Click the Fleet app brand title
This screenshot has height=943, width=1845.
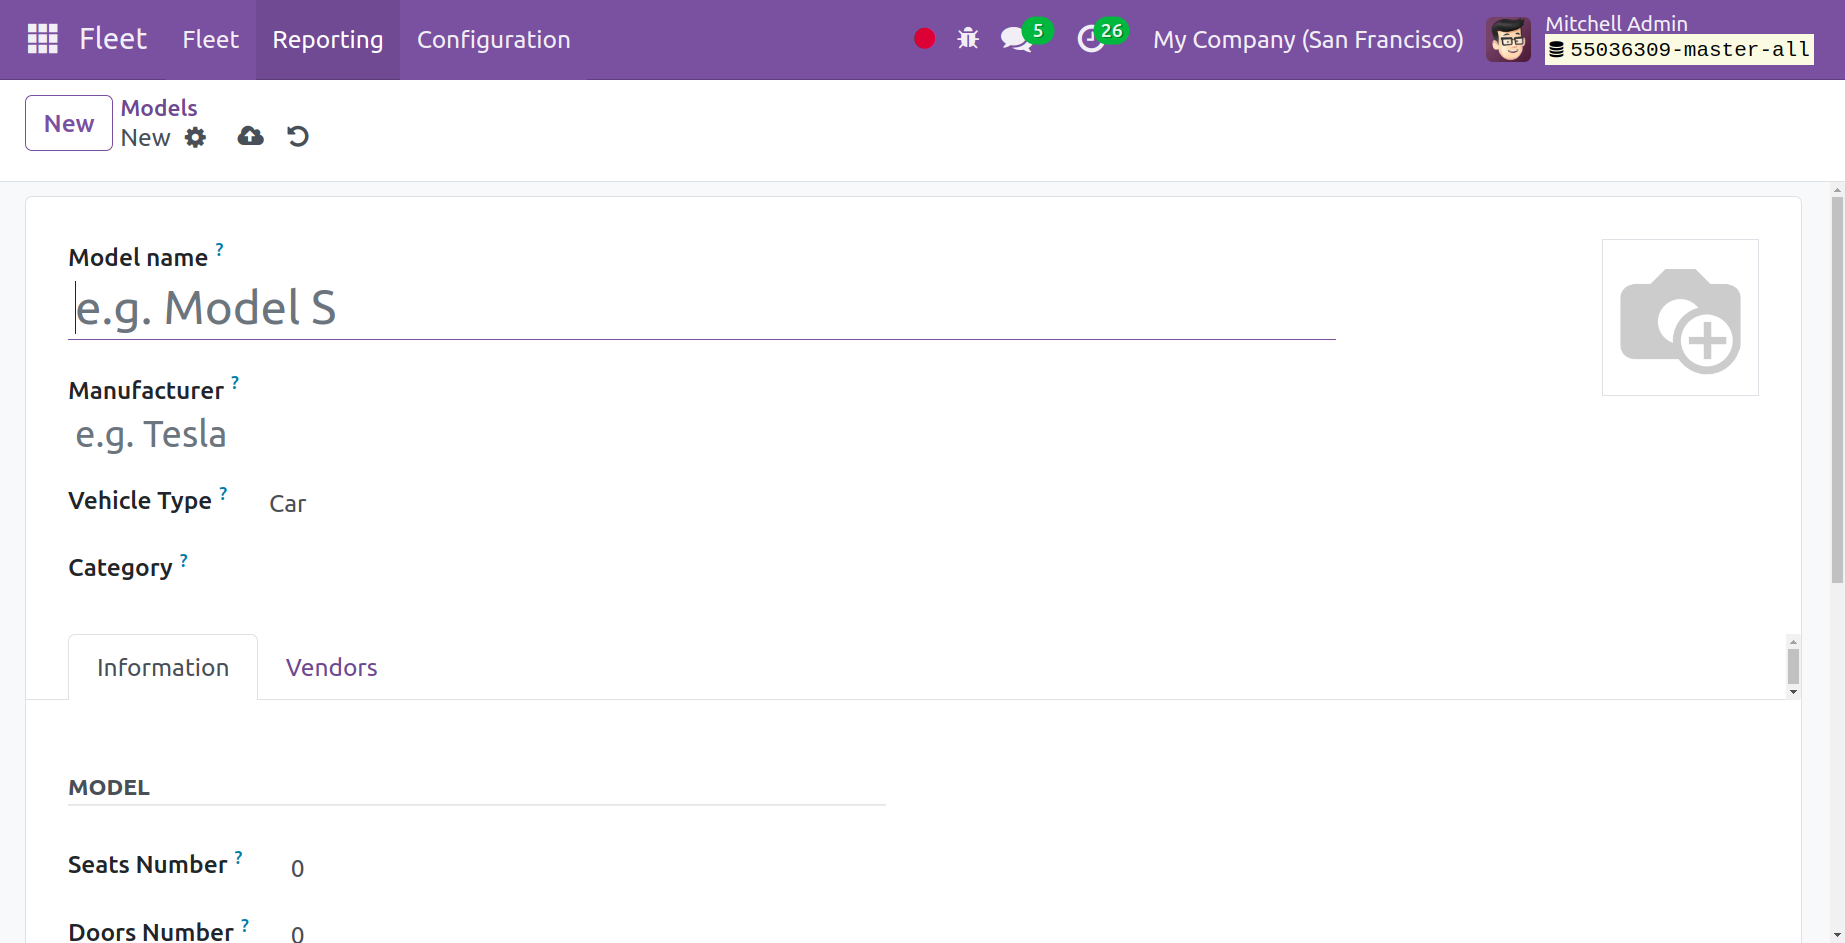(113, 39)
